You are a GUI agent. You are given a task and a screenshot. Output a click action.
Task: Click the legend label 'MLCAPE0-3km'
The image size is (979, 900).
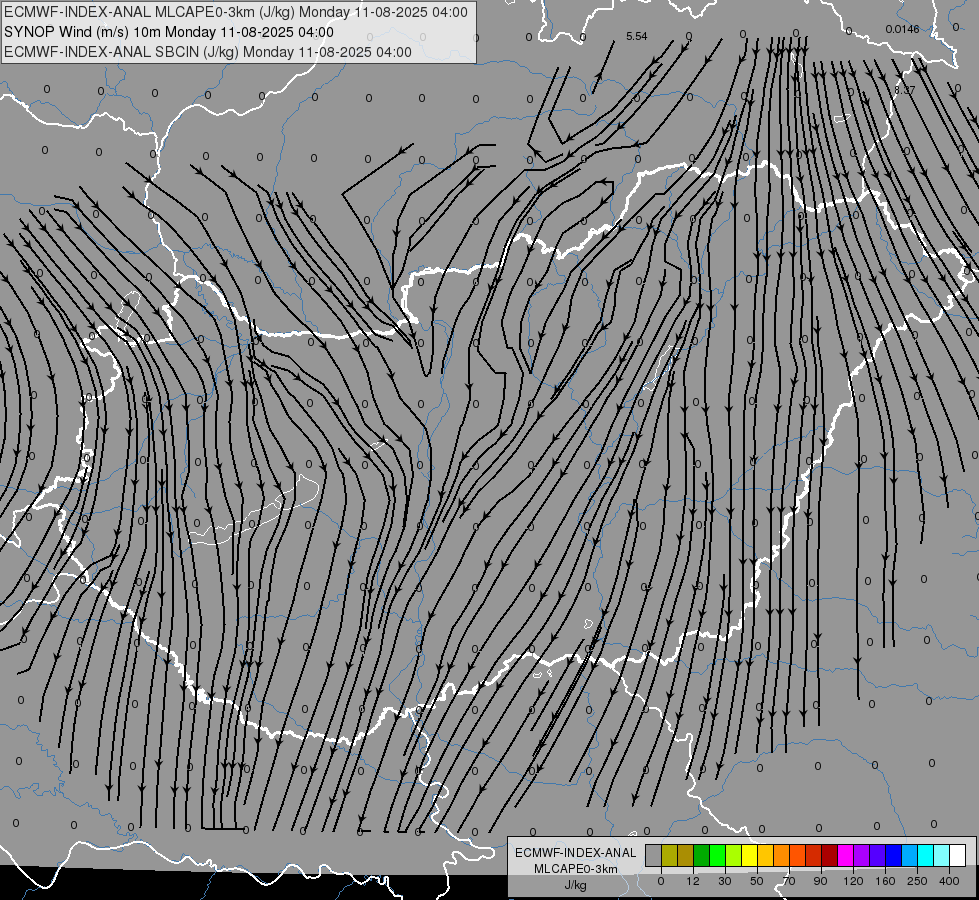coord(576,869)
